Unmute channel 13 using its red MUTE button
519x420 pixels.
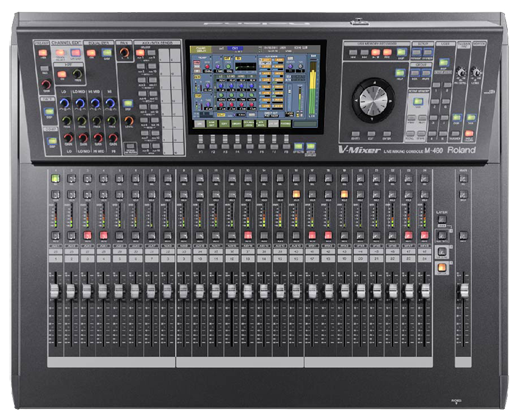(248, 236)
